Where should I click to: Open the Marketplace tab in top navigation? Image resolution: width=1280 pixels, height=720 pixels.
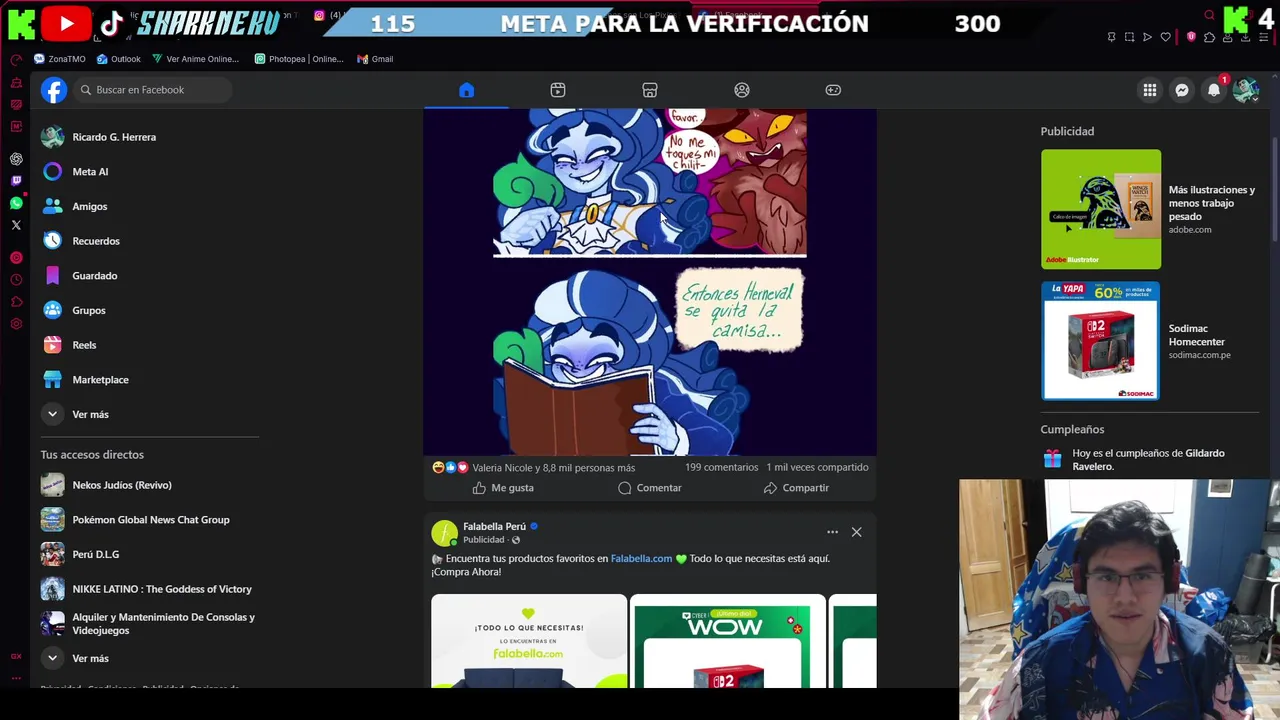(650, 90)
